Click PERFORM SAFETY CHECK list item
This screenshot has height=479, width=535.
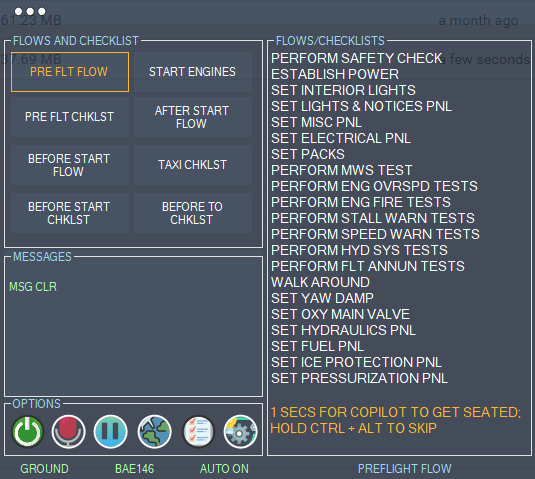[x=357, y=58]
